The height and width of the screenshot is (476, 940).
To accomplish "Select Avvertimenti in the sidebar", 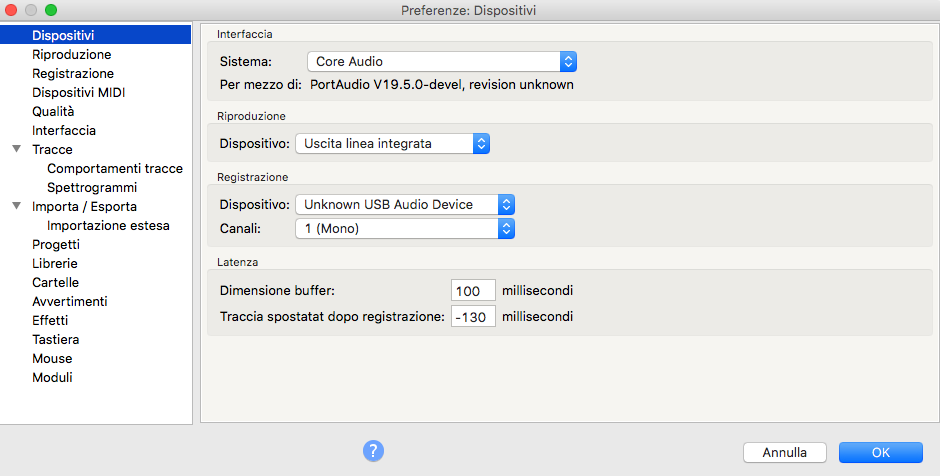I will click(x=70, y=301).
